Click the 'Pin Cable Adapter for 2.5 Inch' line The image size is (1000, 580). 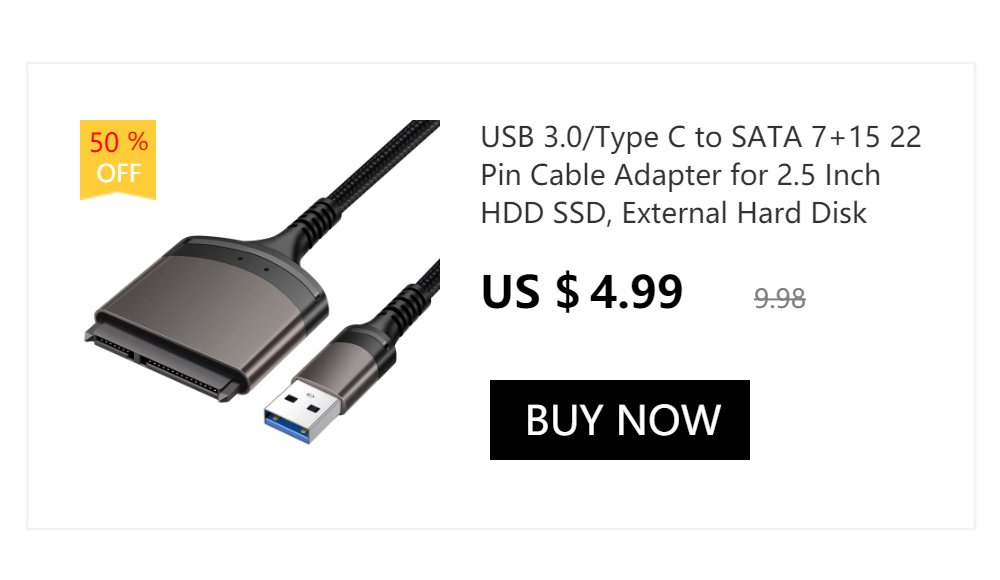(x=680, y=175)
